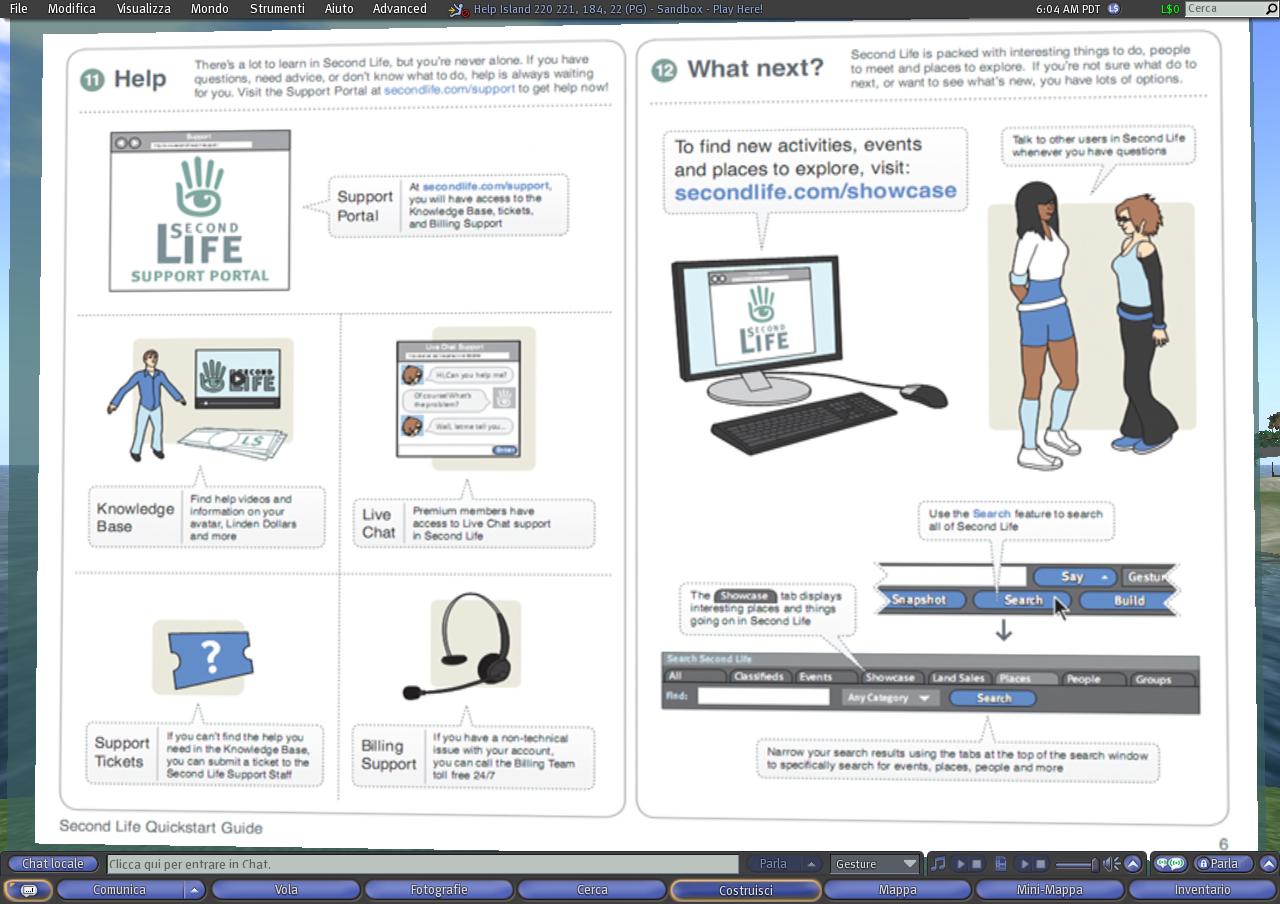Stop the parcel media
1280x904 pixels.
(x=1041, y=864)
